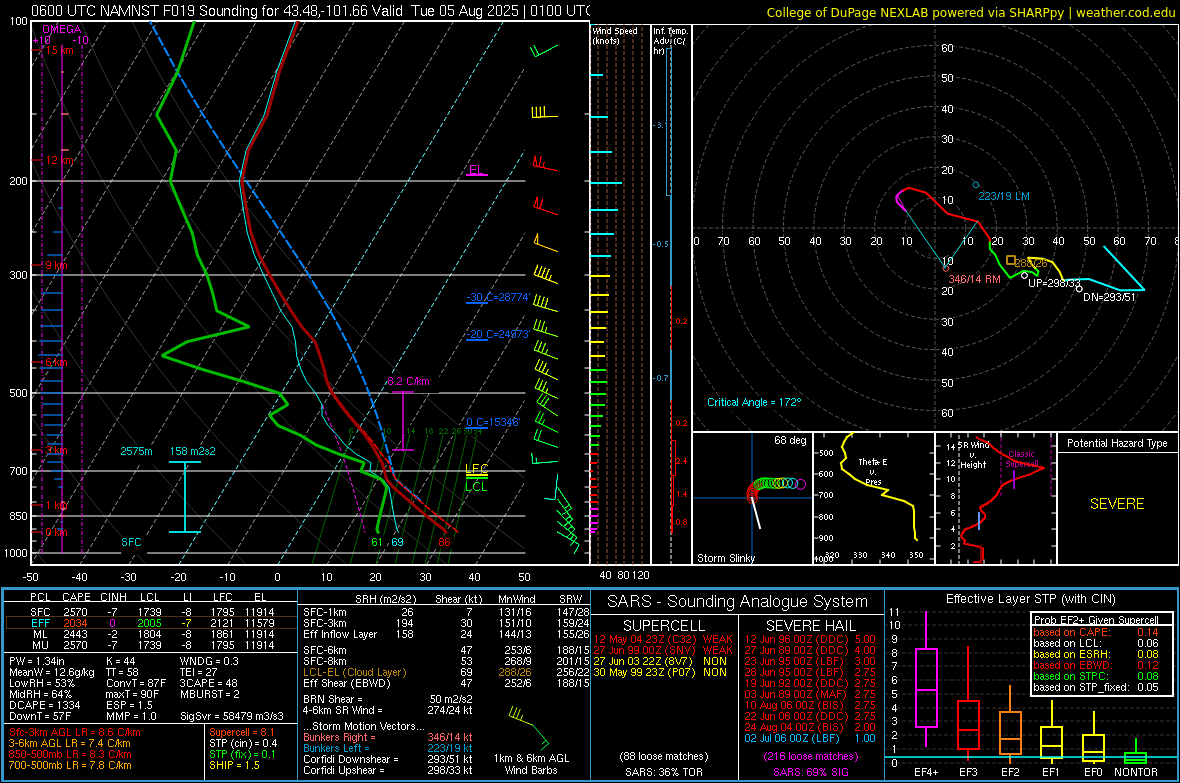
Task: Select the 30 May 99 23Z (P07) NON match
Action: pos(660,672)
